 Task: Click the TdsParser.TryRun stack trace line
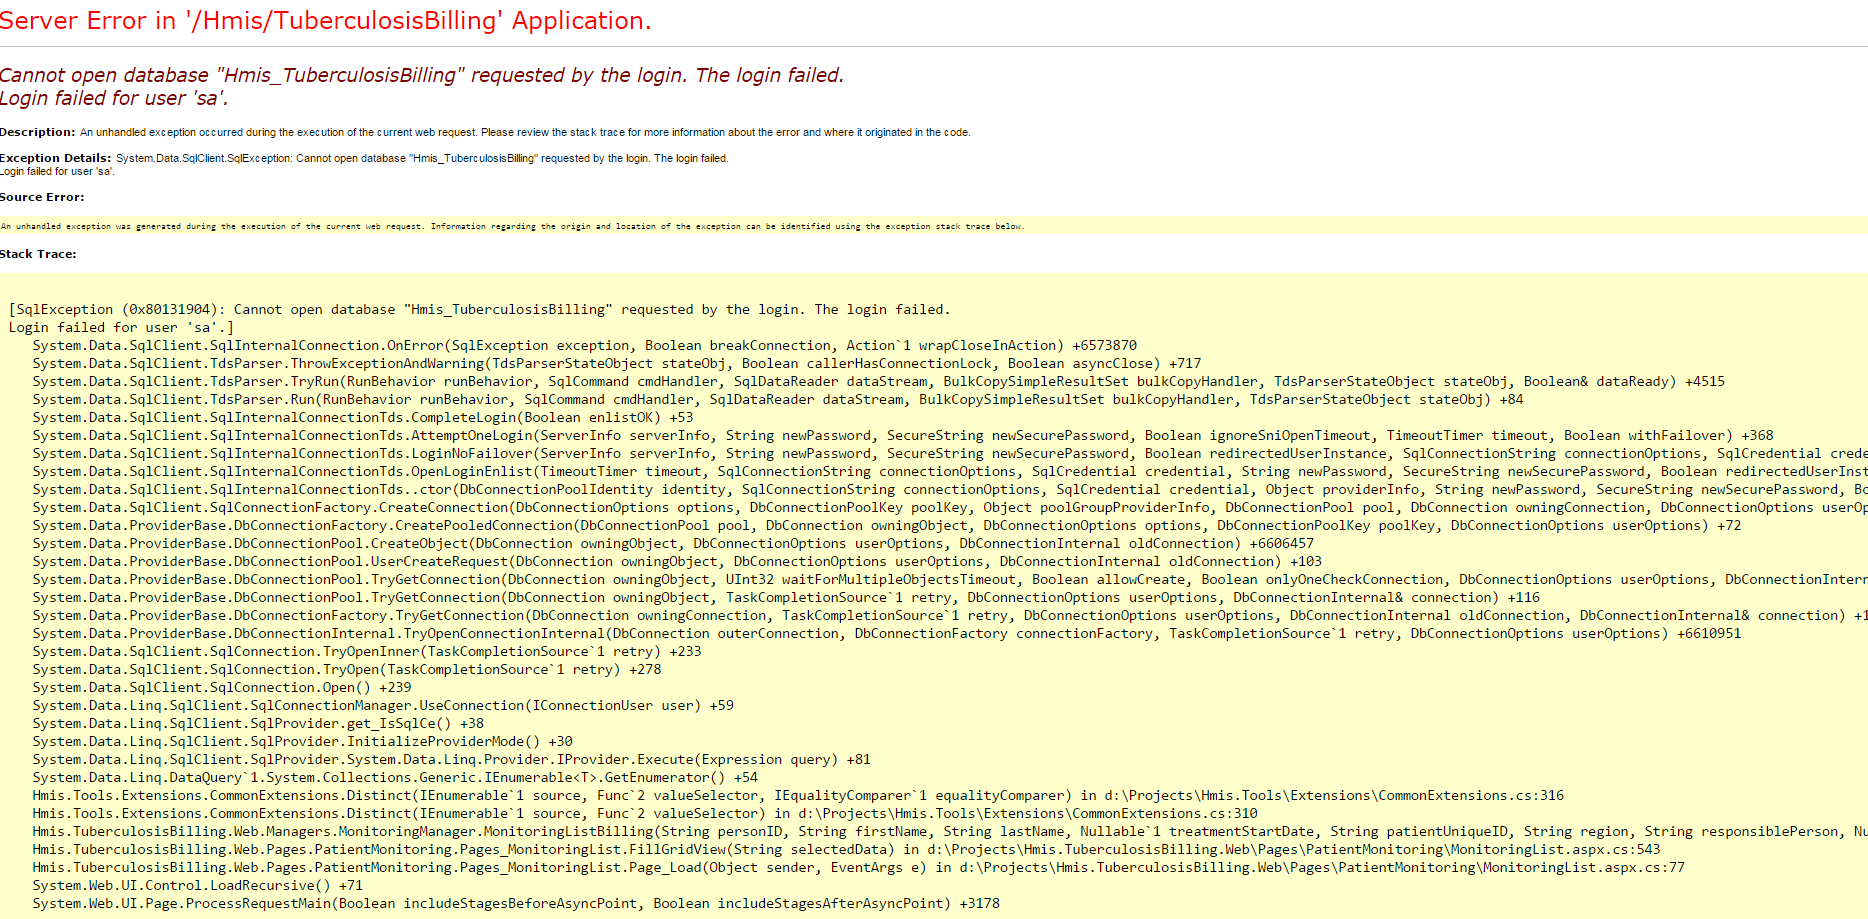[878, 382]
